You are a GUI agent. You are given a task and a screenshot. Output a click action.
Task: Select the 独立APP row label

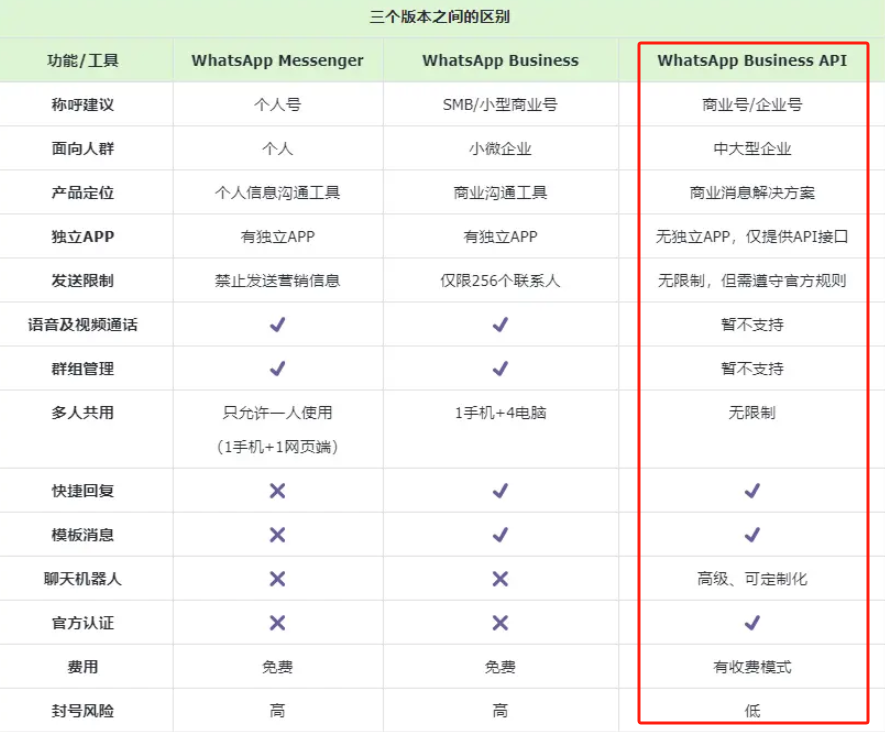(83, 237)
